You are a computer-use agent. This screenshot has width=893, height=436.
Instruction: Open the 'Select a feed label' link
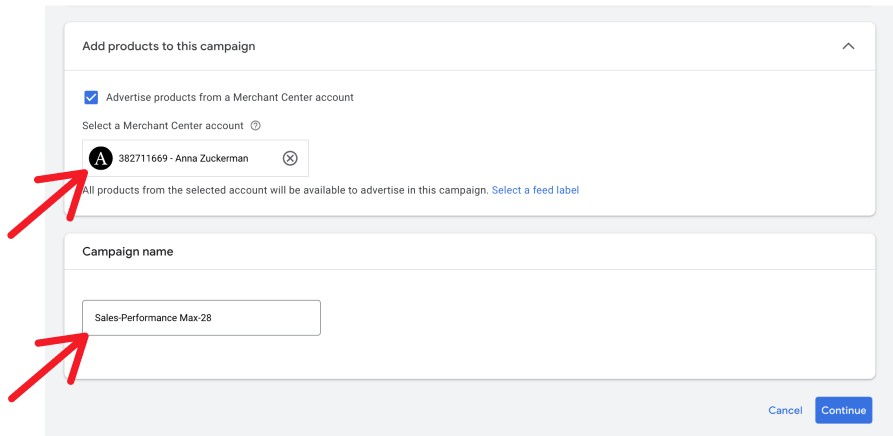[x=535, y=190]
